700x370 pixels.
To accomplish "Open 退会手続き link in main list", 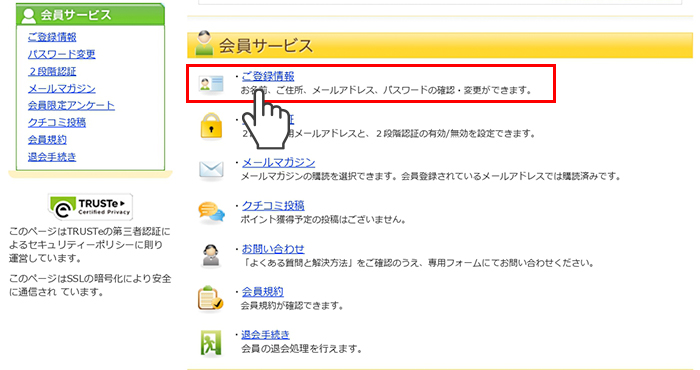I will [265, 334].
